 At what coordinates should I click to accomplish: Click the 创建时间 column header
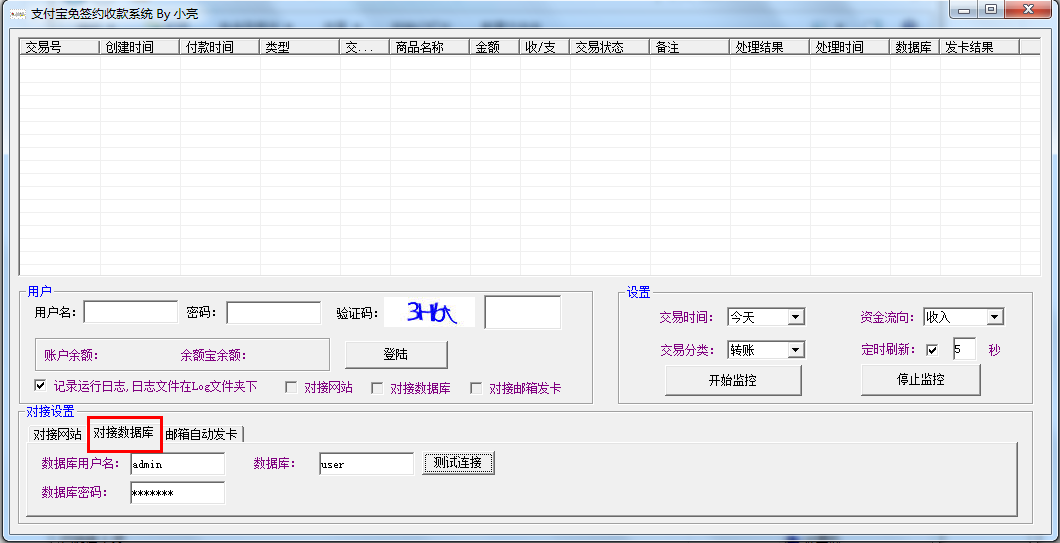click(x=140, y=47)
